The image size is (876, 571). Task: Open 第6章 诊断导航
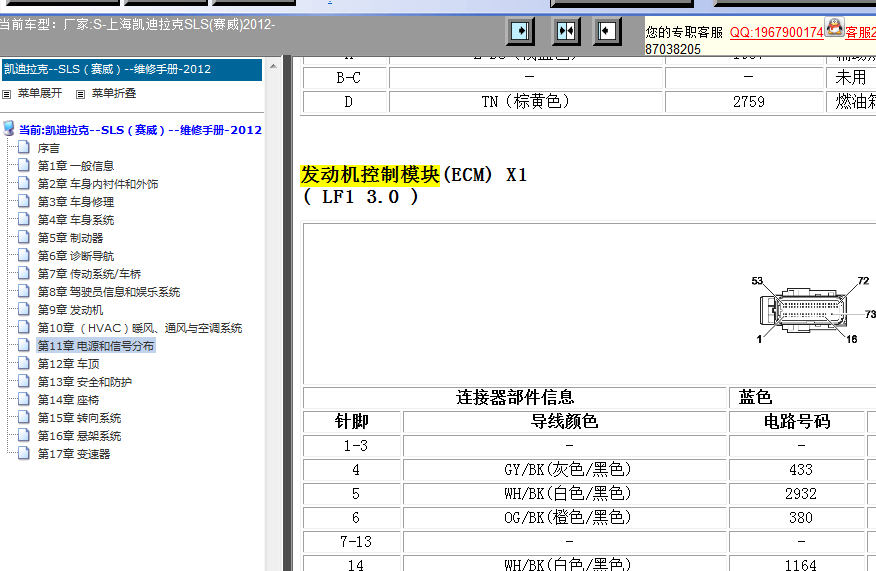pos(76,256)
